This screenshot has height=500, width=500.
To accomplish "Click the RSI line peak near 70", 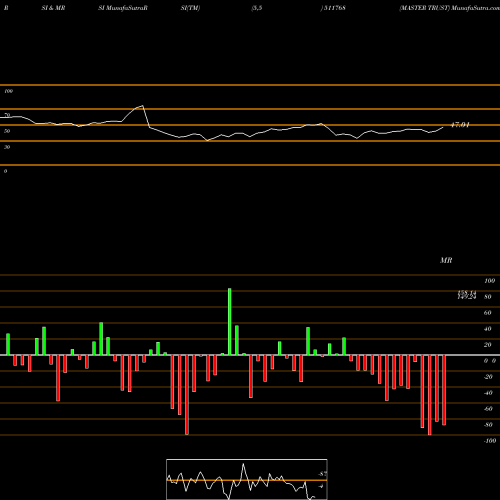I will [x=143, y=106].
